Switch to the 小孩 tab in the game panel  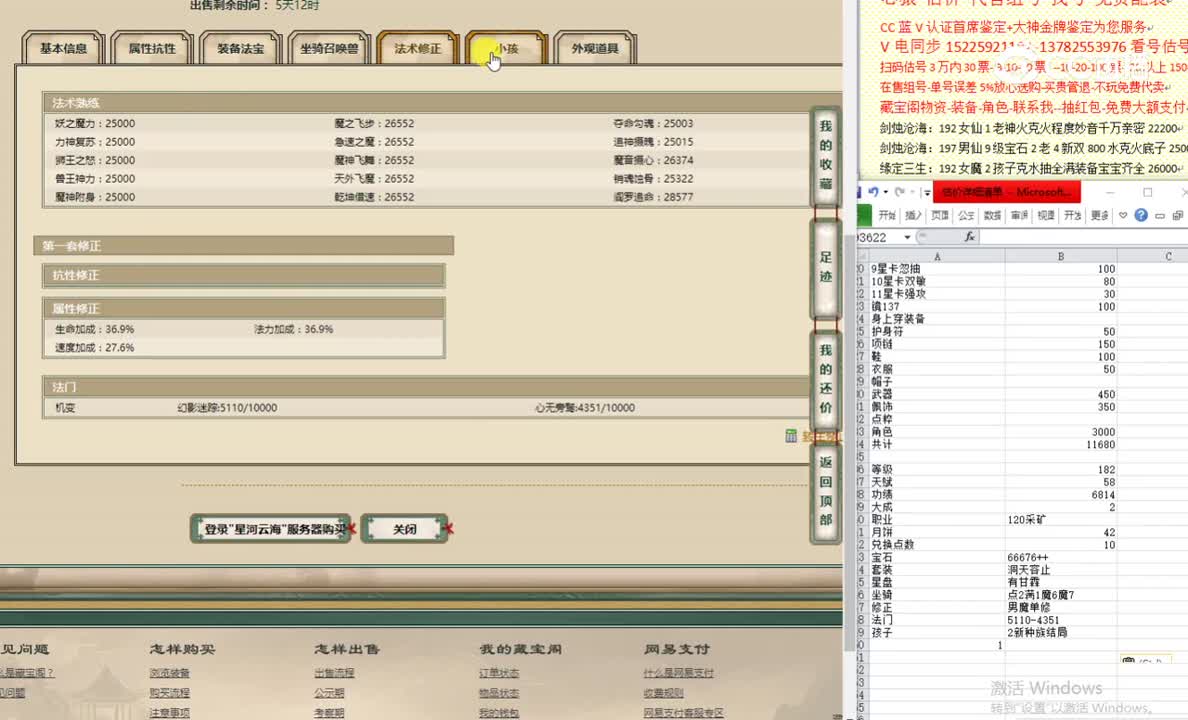[505, 47]
